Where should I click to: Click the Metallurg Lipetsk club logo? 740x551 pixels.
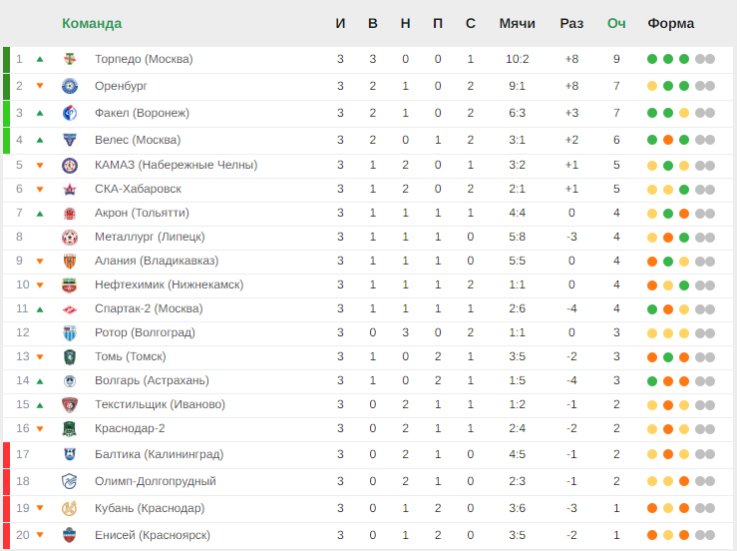click(x=69, y=237)
